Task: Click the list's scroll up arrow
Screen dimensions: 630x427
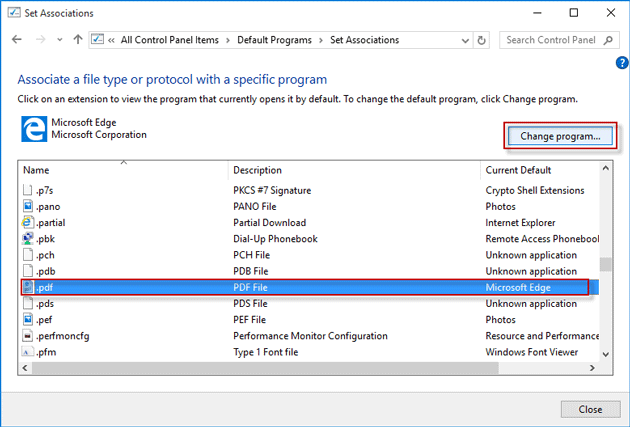Action: [605, 169]
